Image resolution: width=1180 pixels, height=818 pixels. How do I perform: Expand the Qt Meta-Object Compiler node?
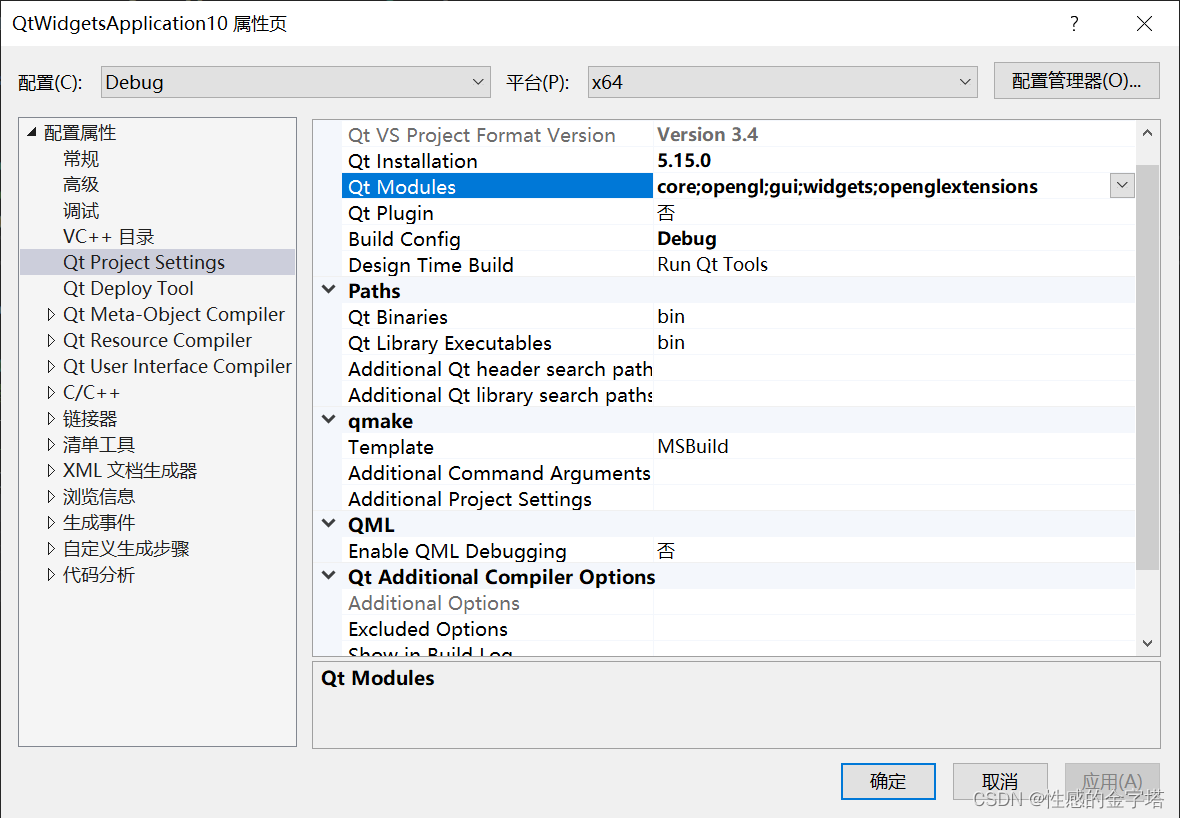51,314
